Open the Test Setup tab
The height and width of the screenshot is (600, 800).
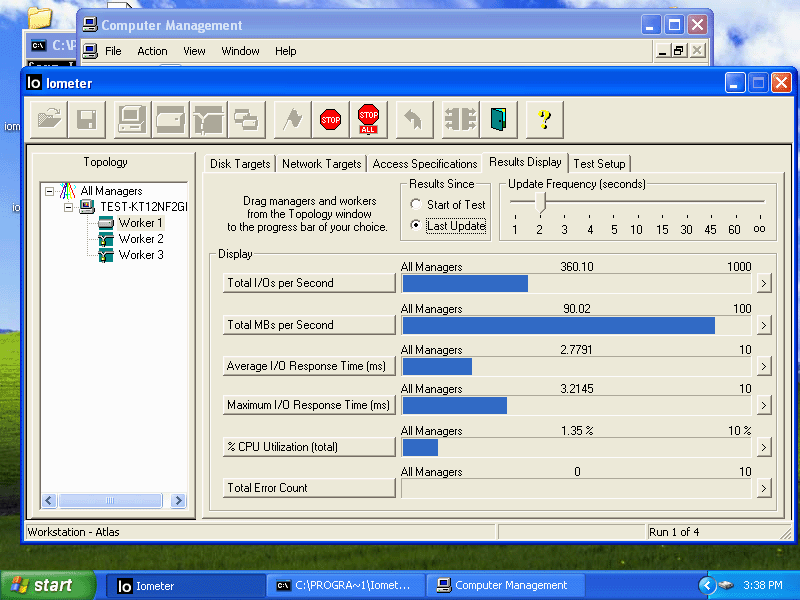[599, 164]
